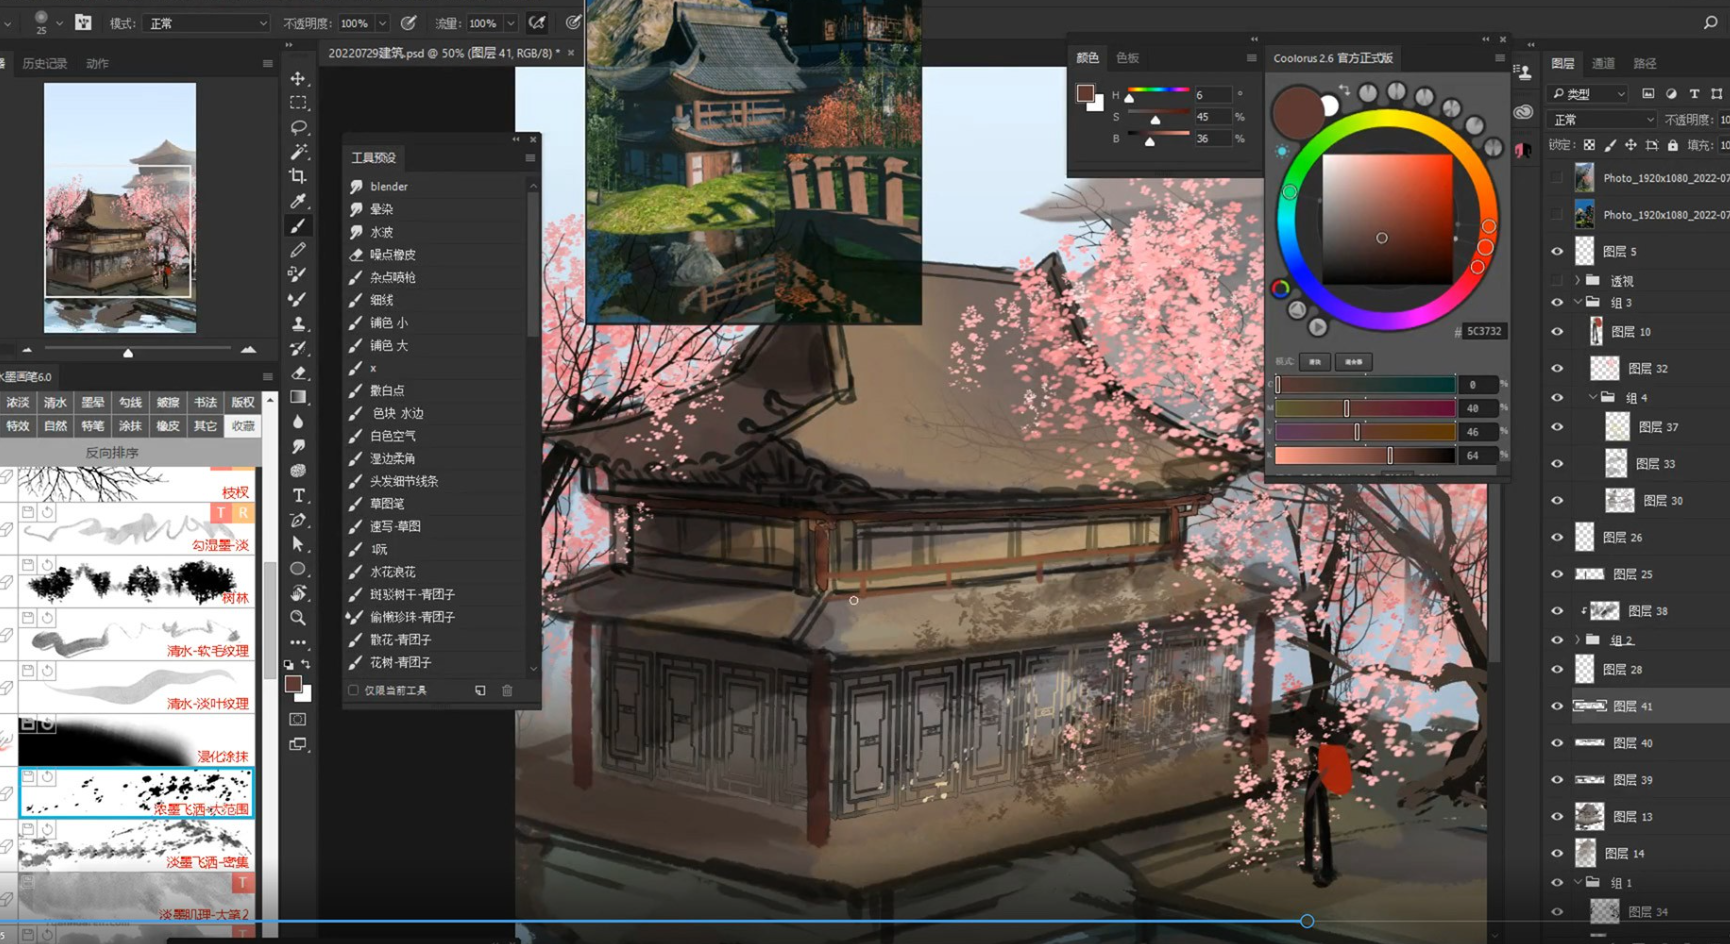Select the Horizontal Type tool
The height and width of the screenshot is (944, 1730).
point(298,495)
